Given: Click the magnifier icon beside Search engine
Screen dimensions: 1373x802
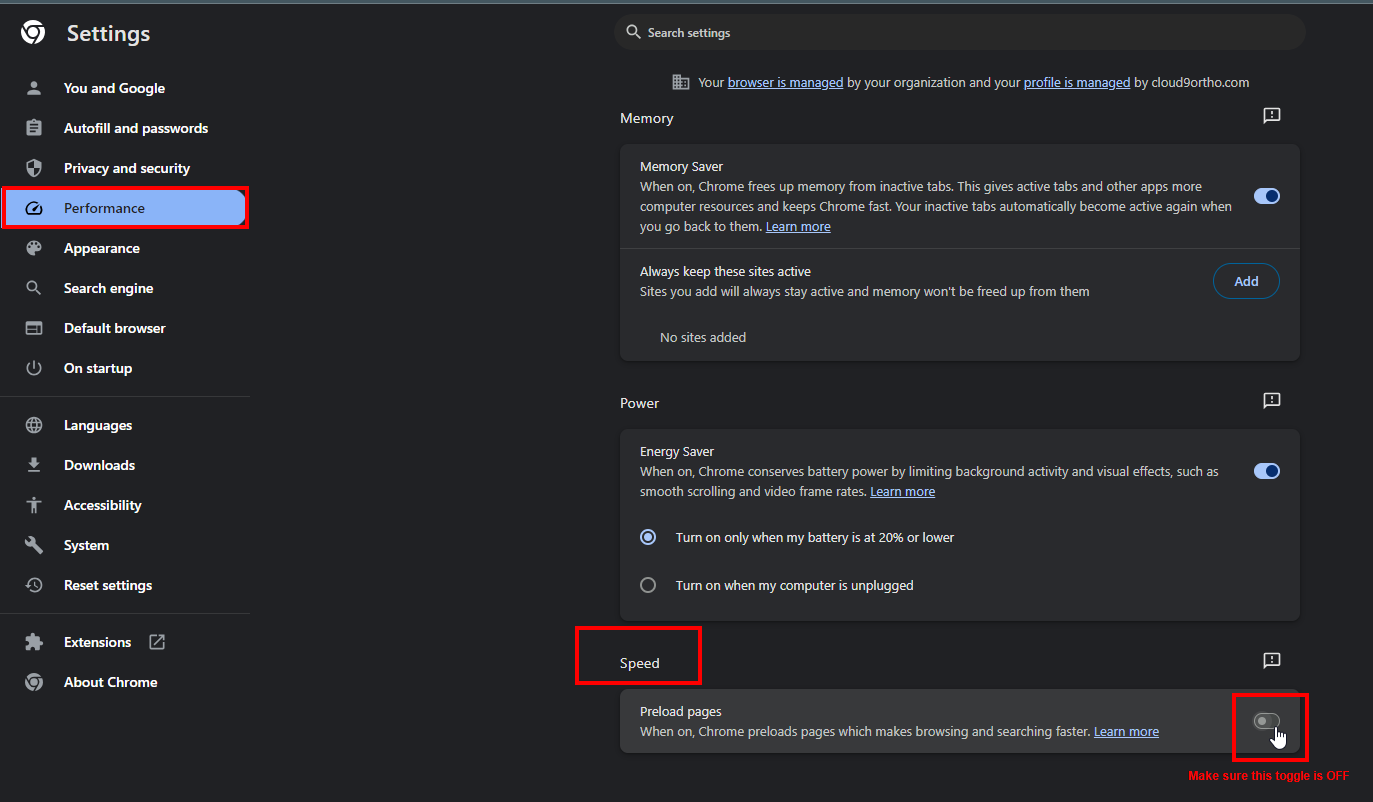Looking at the screenshot, I should pos(34,288).
